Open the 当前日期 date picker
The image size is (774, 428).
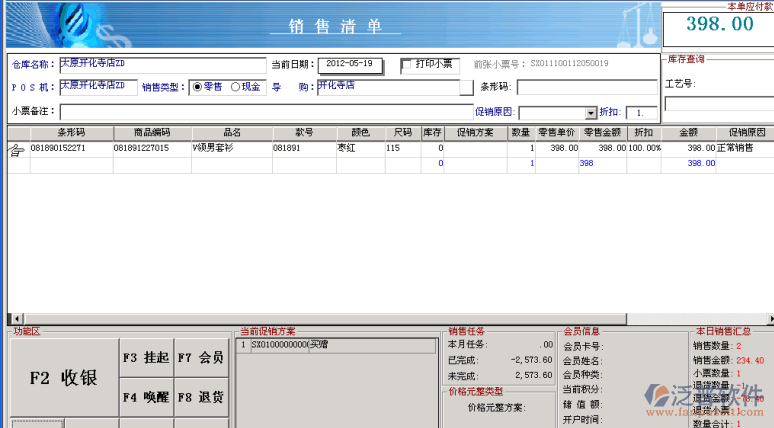pyautogui.click(x=353, y=64)
